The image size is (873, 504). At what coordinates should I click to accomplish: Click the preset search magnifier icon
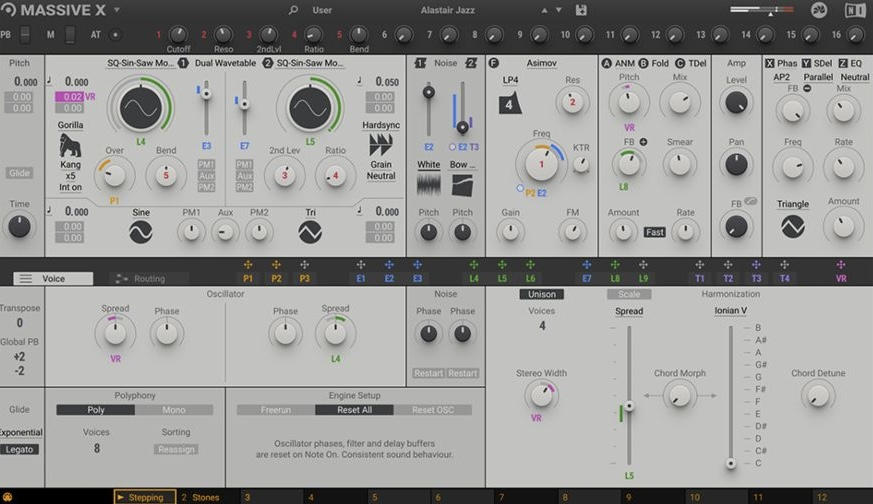(x=293, y=10)
